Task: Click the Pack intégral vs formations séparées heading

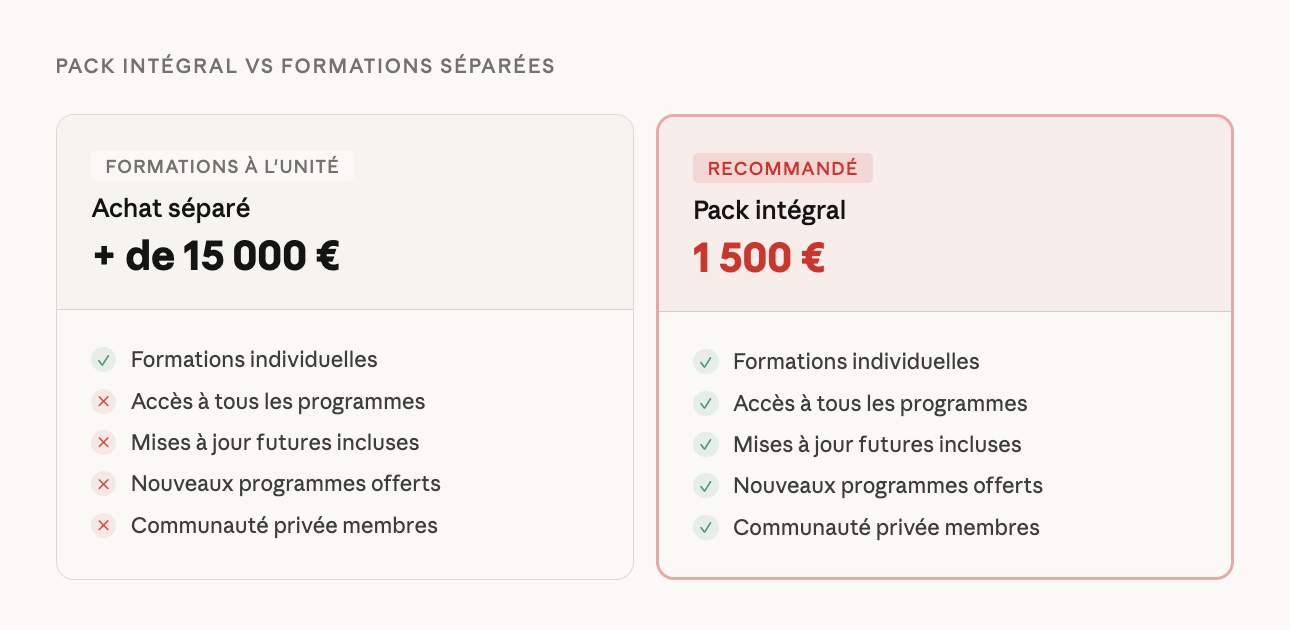Action: click(305, 66)
